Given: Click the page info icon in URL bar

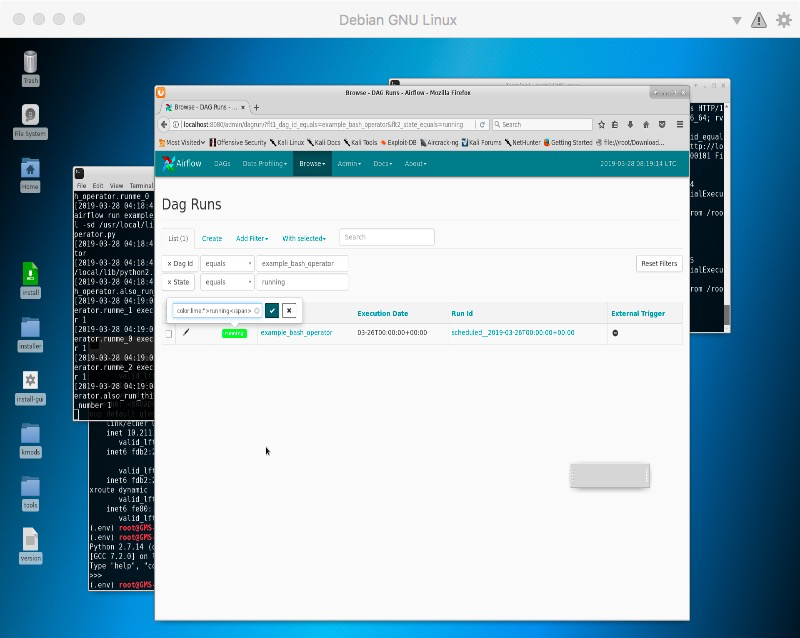Looking at the screenshot, I should (x=176, y=125).
